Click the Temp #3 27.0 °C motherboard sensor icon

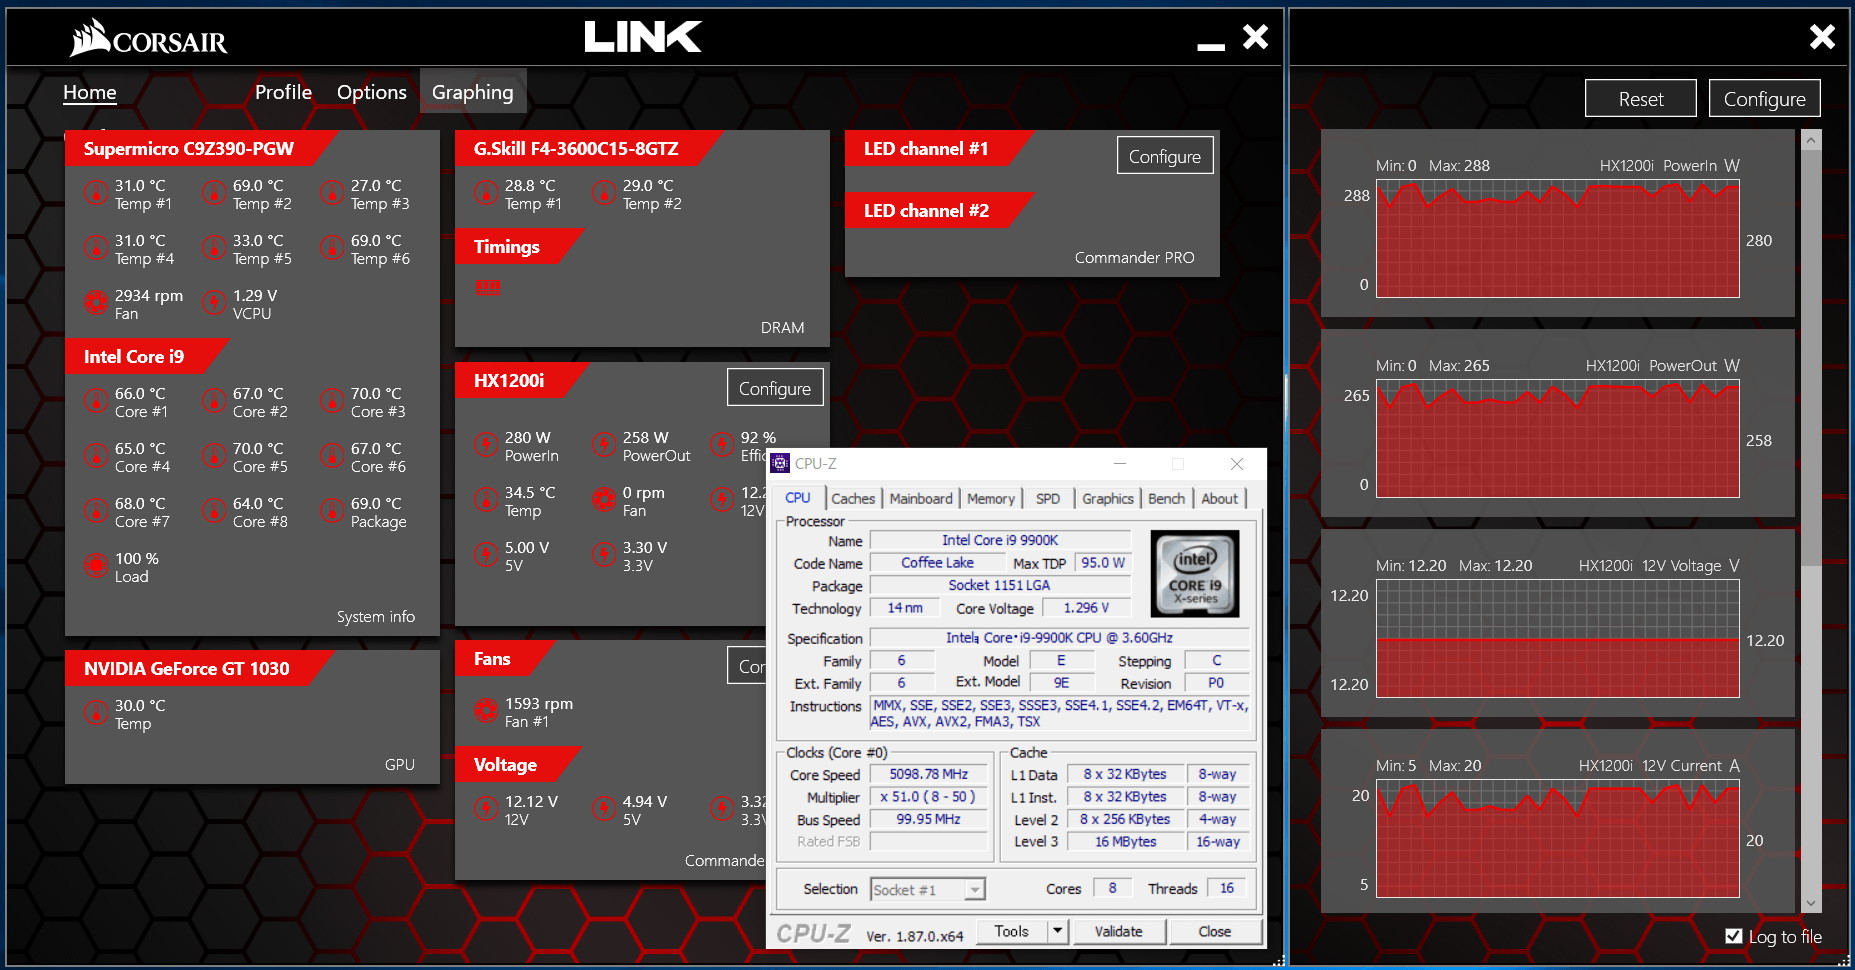[332, 192]
